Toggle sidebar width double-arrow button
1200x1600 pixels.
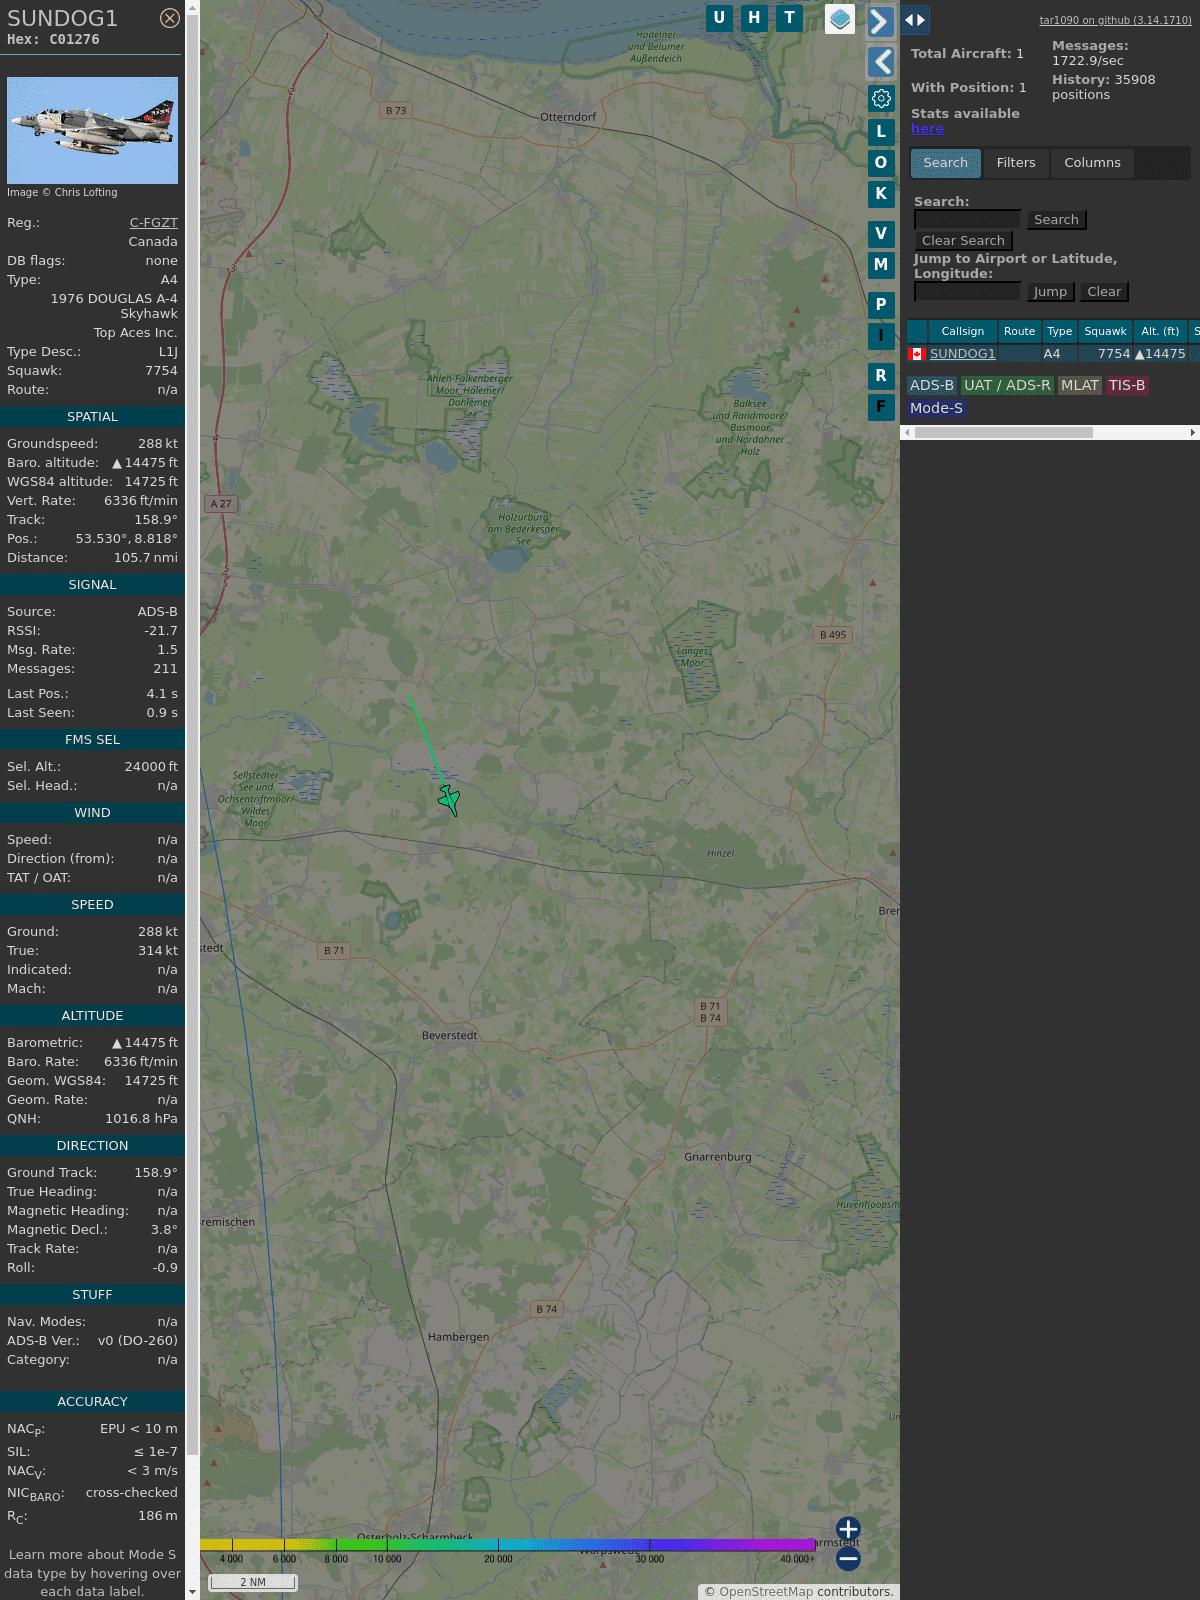pyautogui.click(x=915, y=20)
